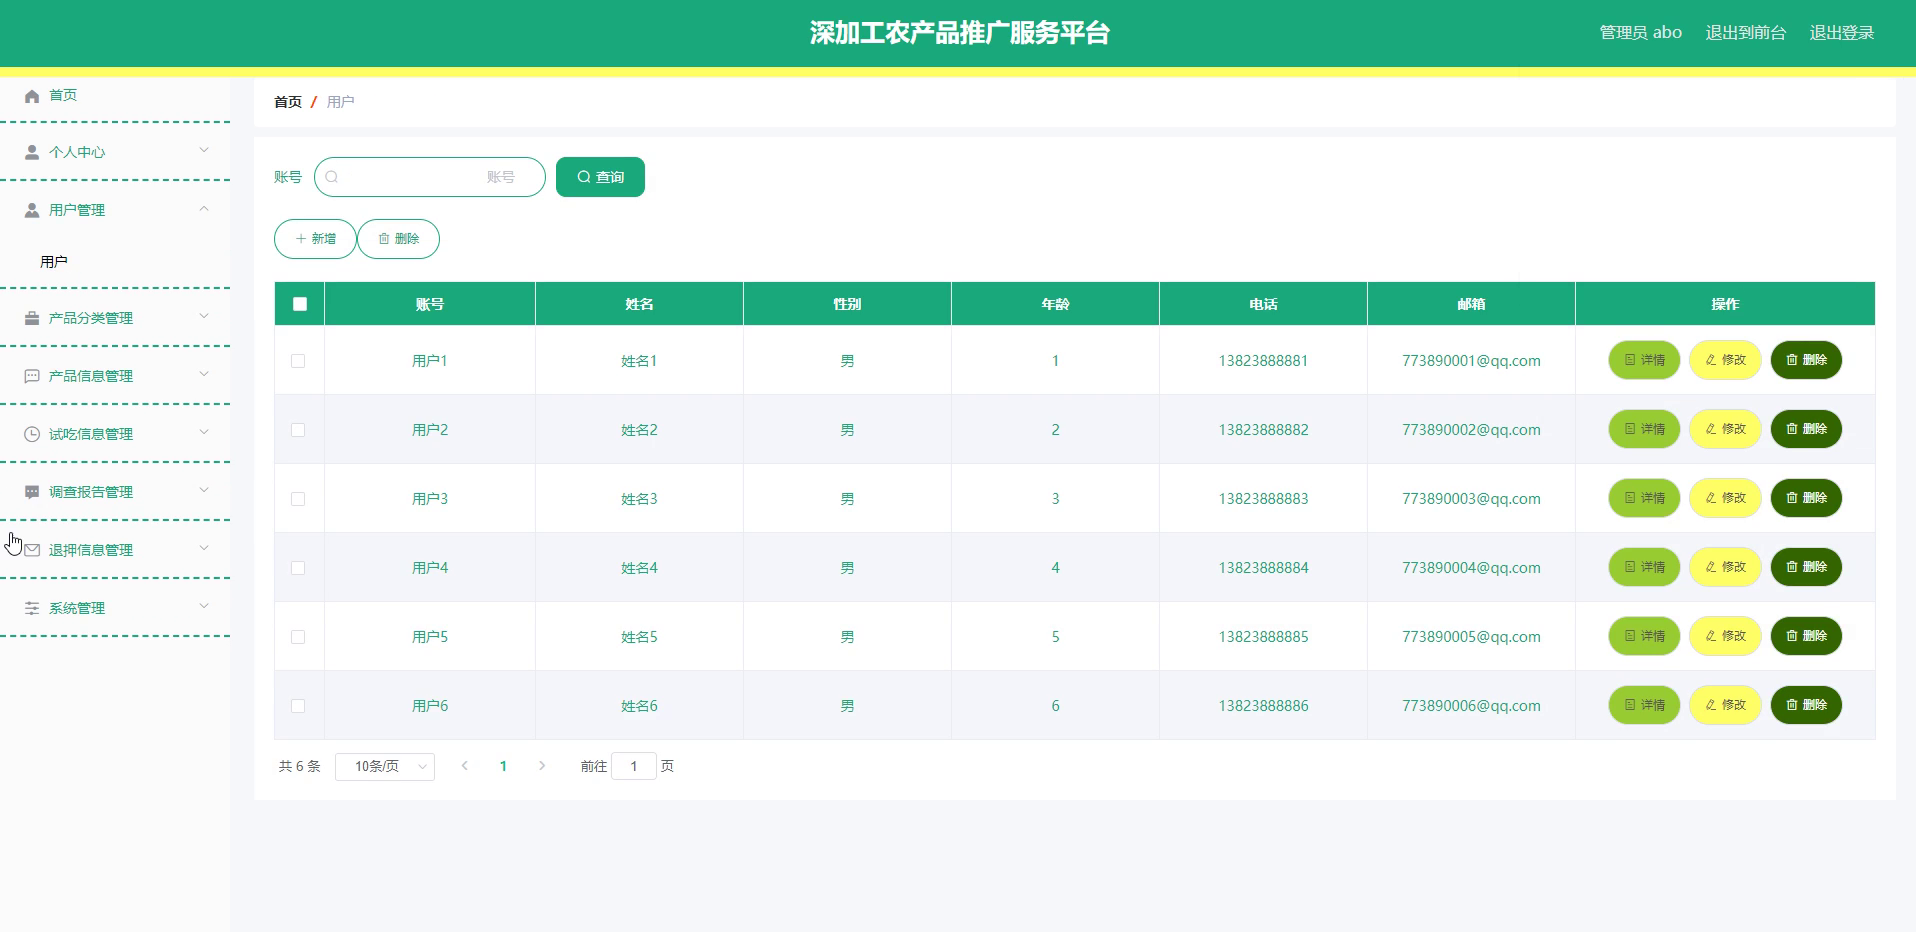Image resolution: width=1916 pixels, height=932 pixels.
Task: Open the 10条/页 page size dropdown
Action: (x=385, y=766)
